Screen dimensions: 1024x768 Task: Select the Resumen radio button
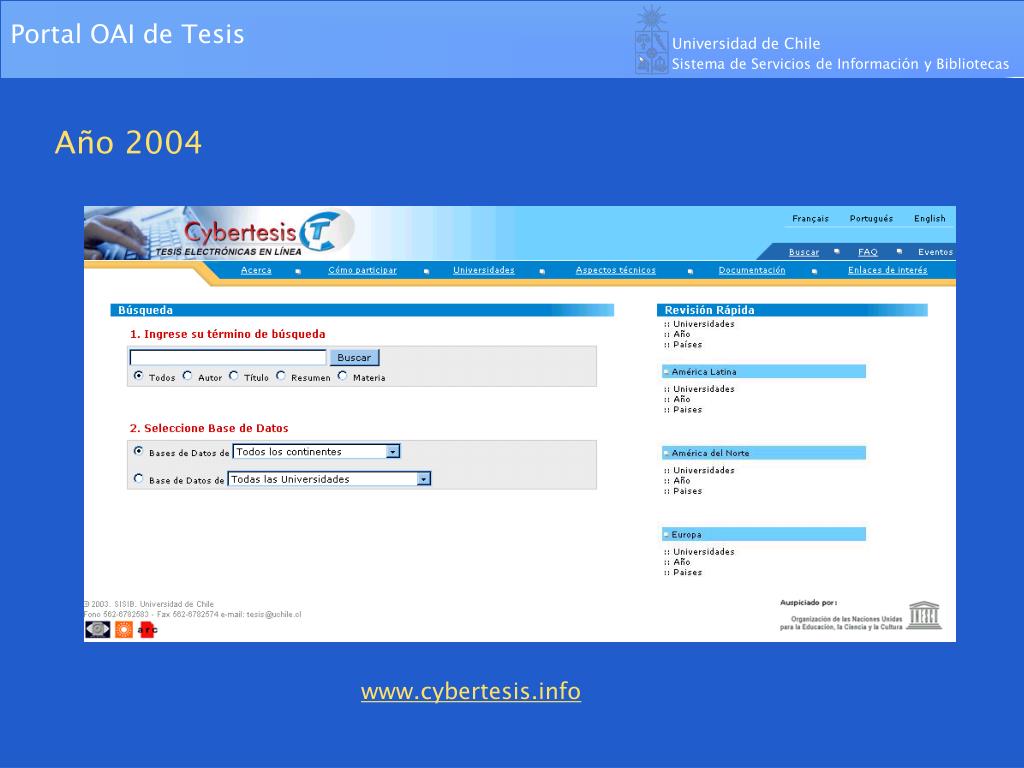[281, 376]
